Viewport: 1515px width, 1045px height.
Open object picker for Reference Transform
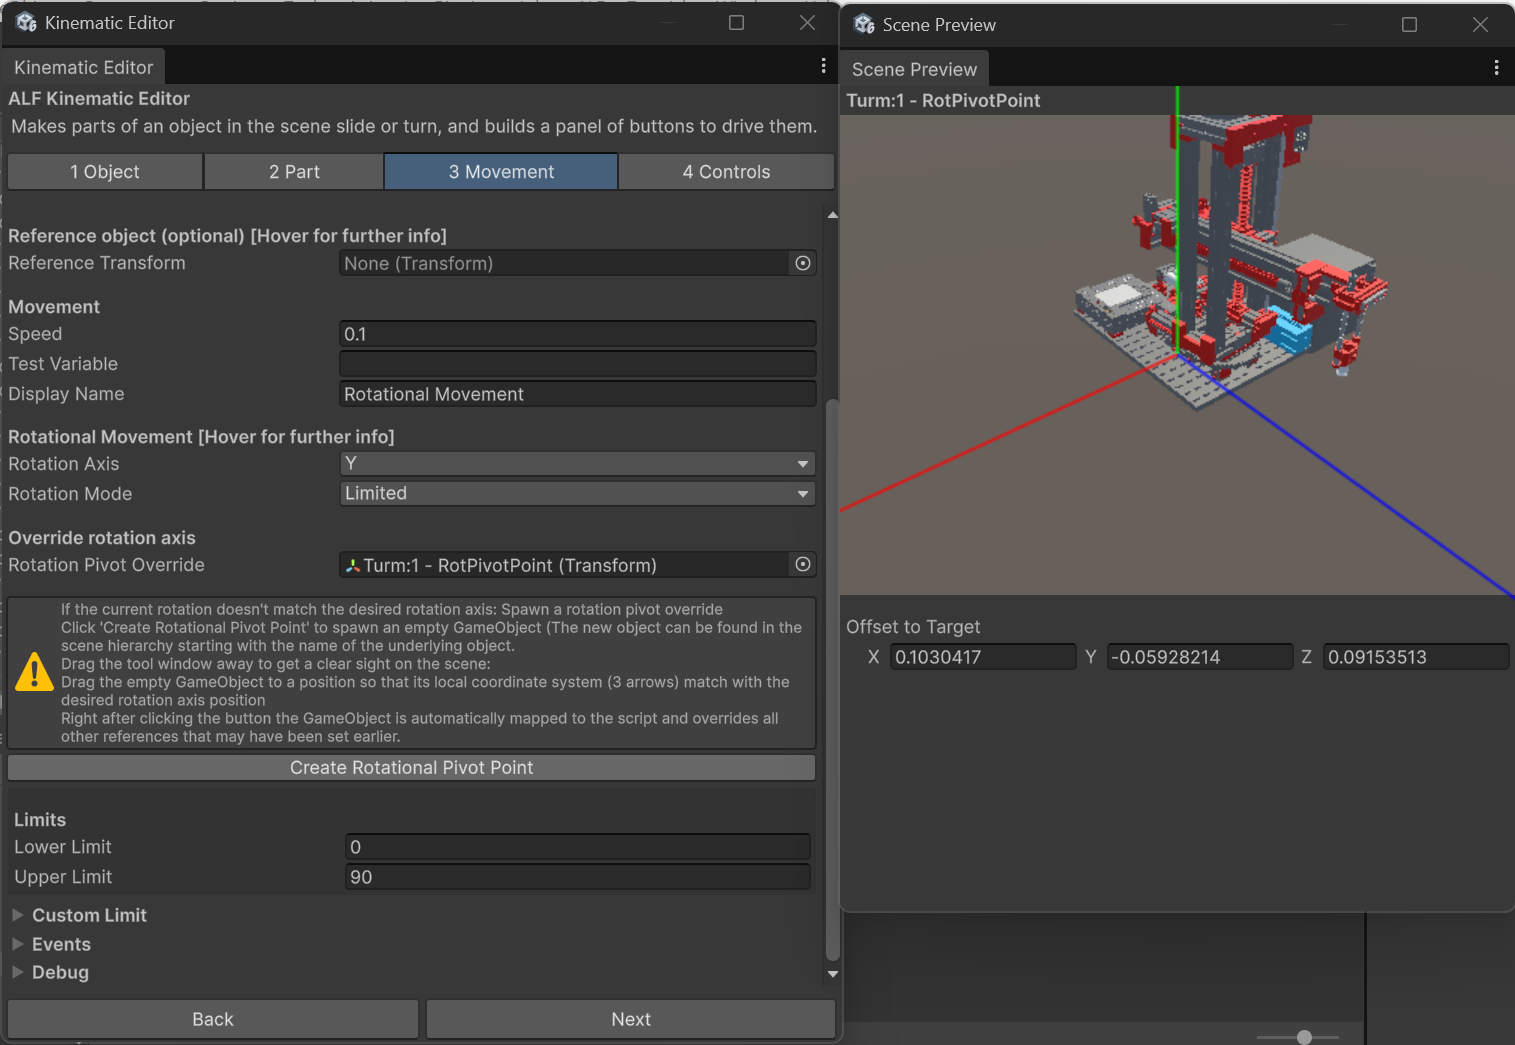point(802,263)
